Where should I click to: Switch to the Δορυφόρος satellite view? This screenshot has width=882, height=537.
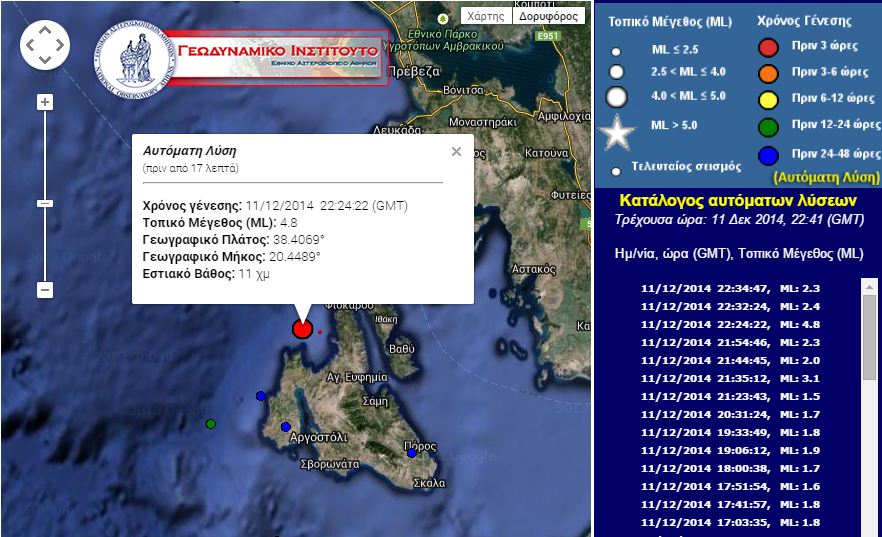[548, 16]
